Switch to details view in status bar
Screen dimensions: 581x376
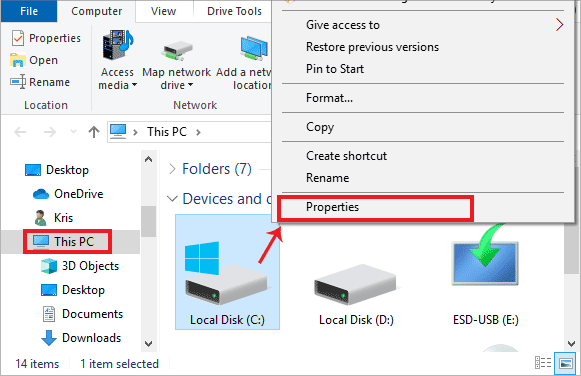pos(543,363)
